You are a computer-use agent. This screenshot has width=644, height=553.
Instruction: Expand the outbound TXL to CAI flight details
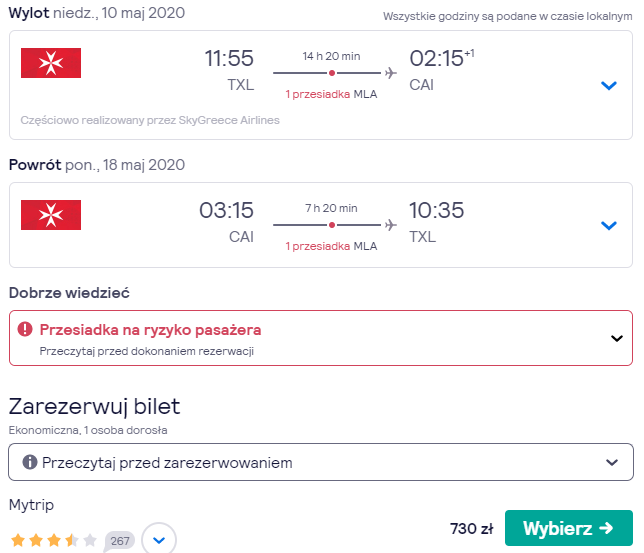pos(609,85)
